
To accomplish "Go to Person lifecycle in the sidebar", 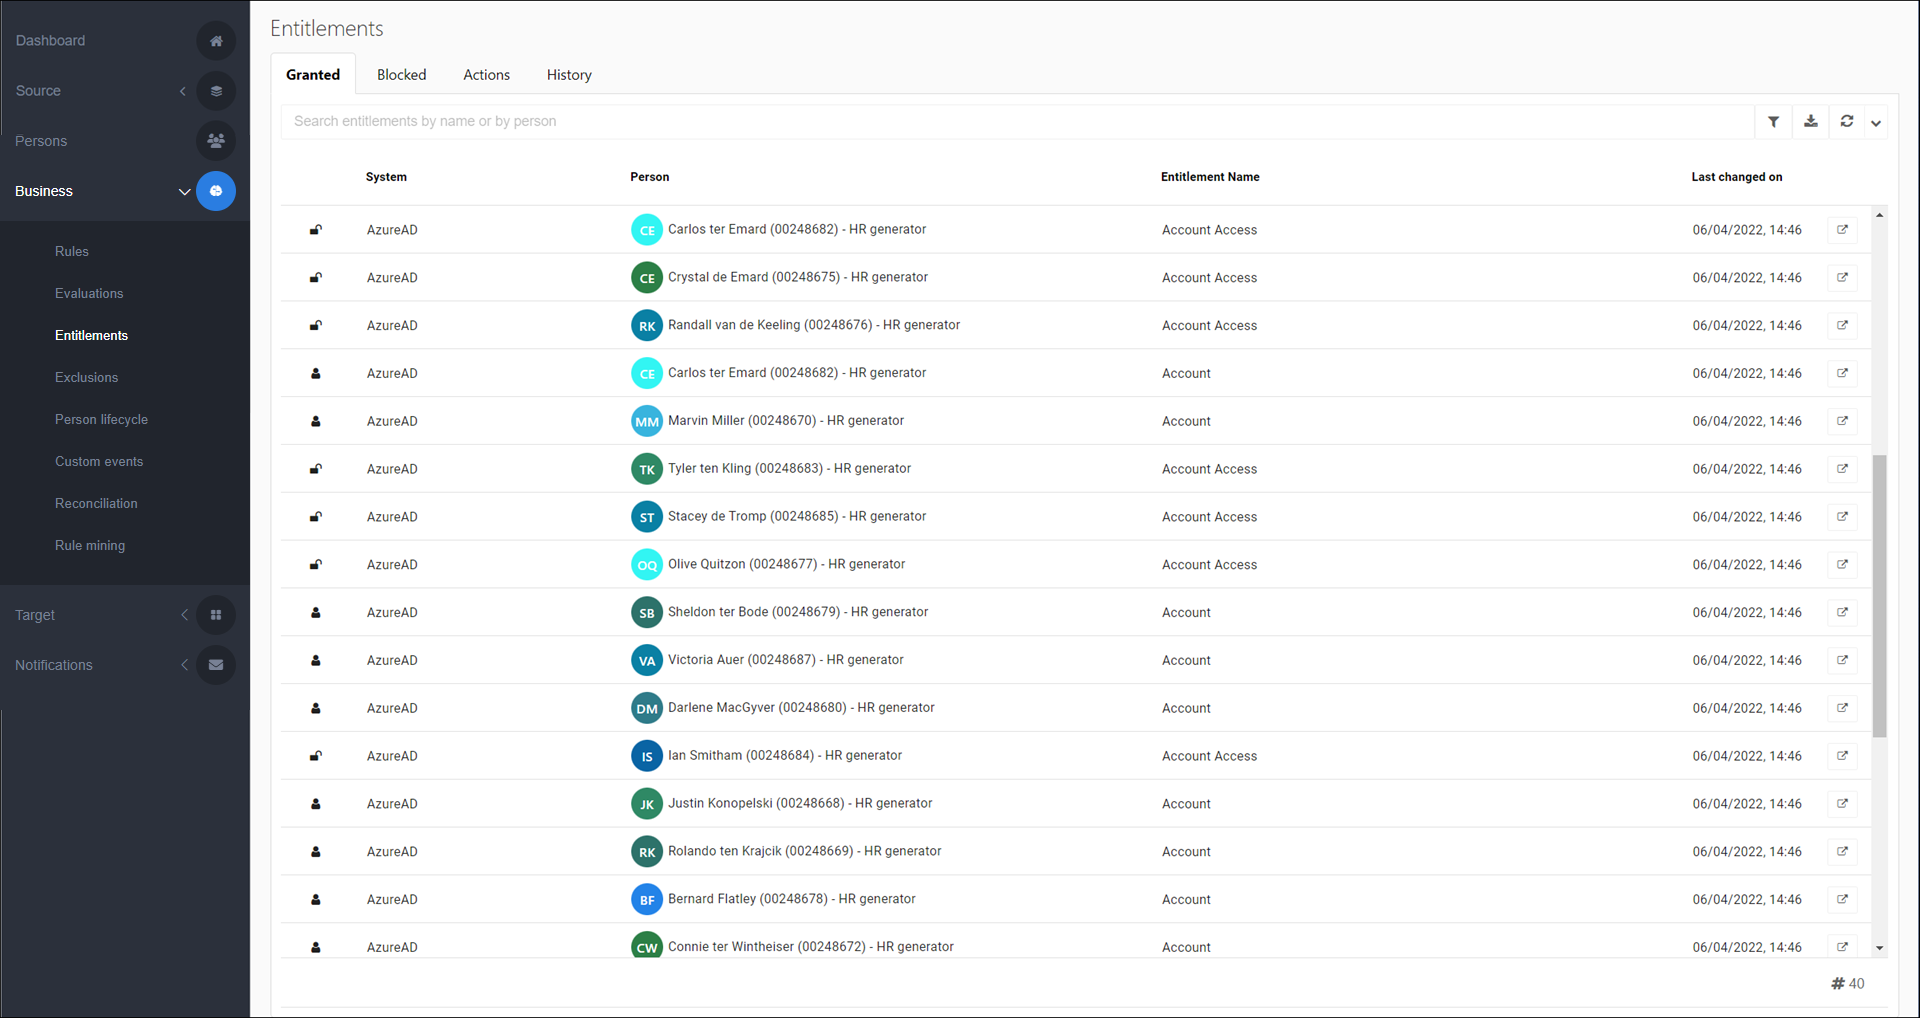I will (x=101, y=420).
